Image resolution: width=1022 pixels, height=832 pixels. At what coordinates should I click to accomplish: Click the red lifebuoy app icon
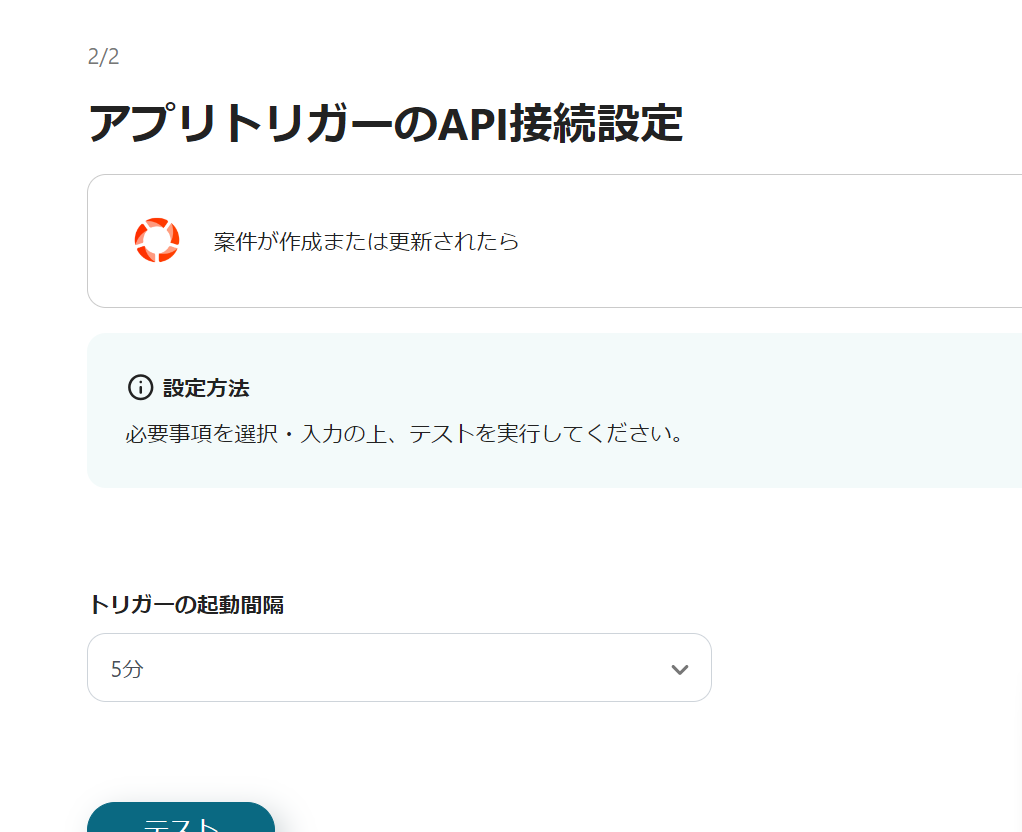(x=157, y=241)
